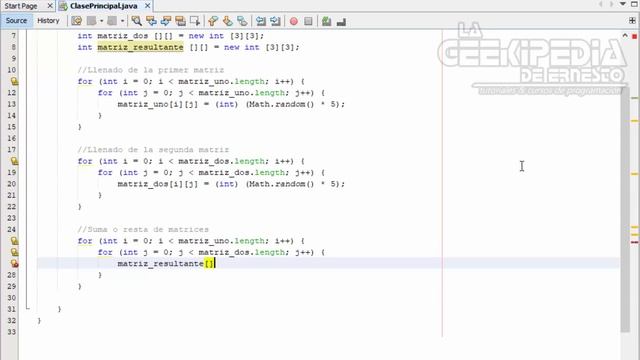
Task: Comment selected lines icon
Action: (326, 21)
